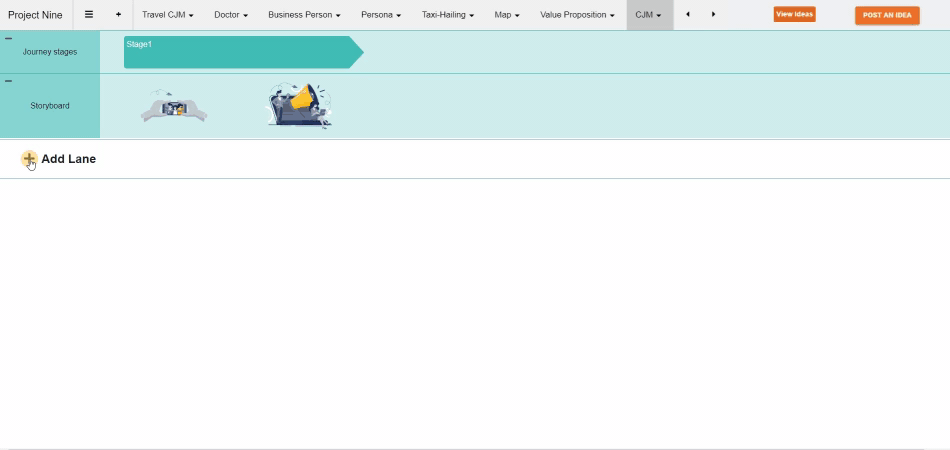
Task: Select the megaphone storyboard illustration
Action: pyautogui.click(x=299, y=105)
